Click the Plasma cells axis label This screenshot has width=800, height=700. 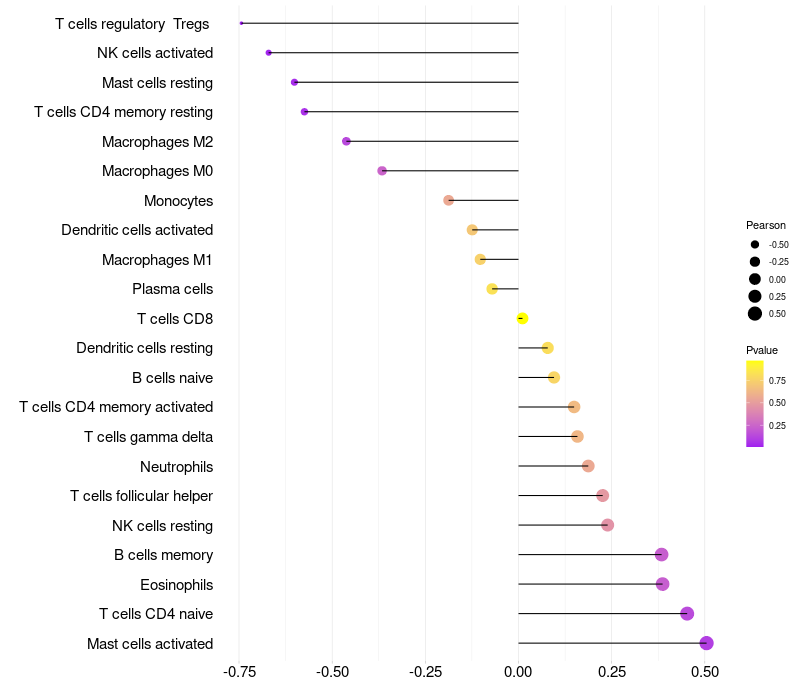point(172,289)
